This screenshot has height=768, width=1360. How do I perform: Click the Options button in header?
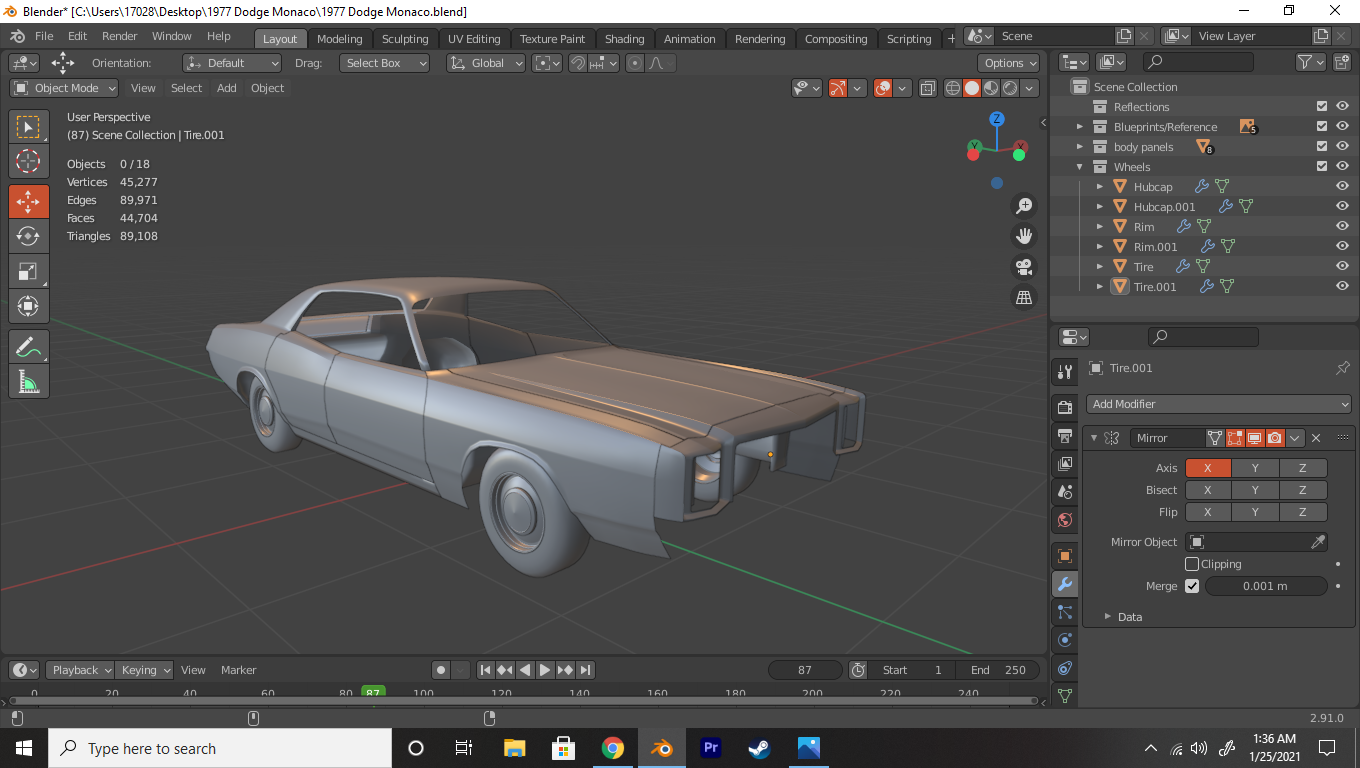coord(1008,63)
